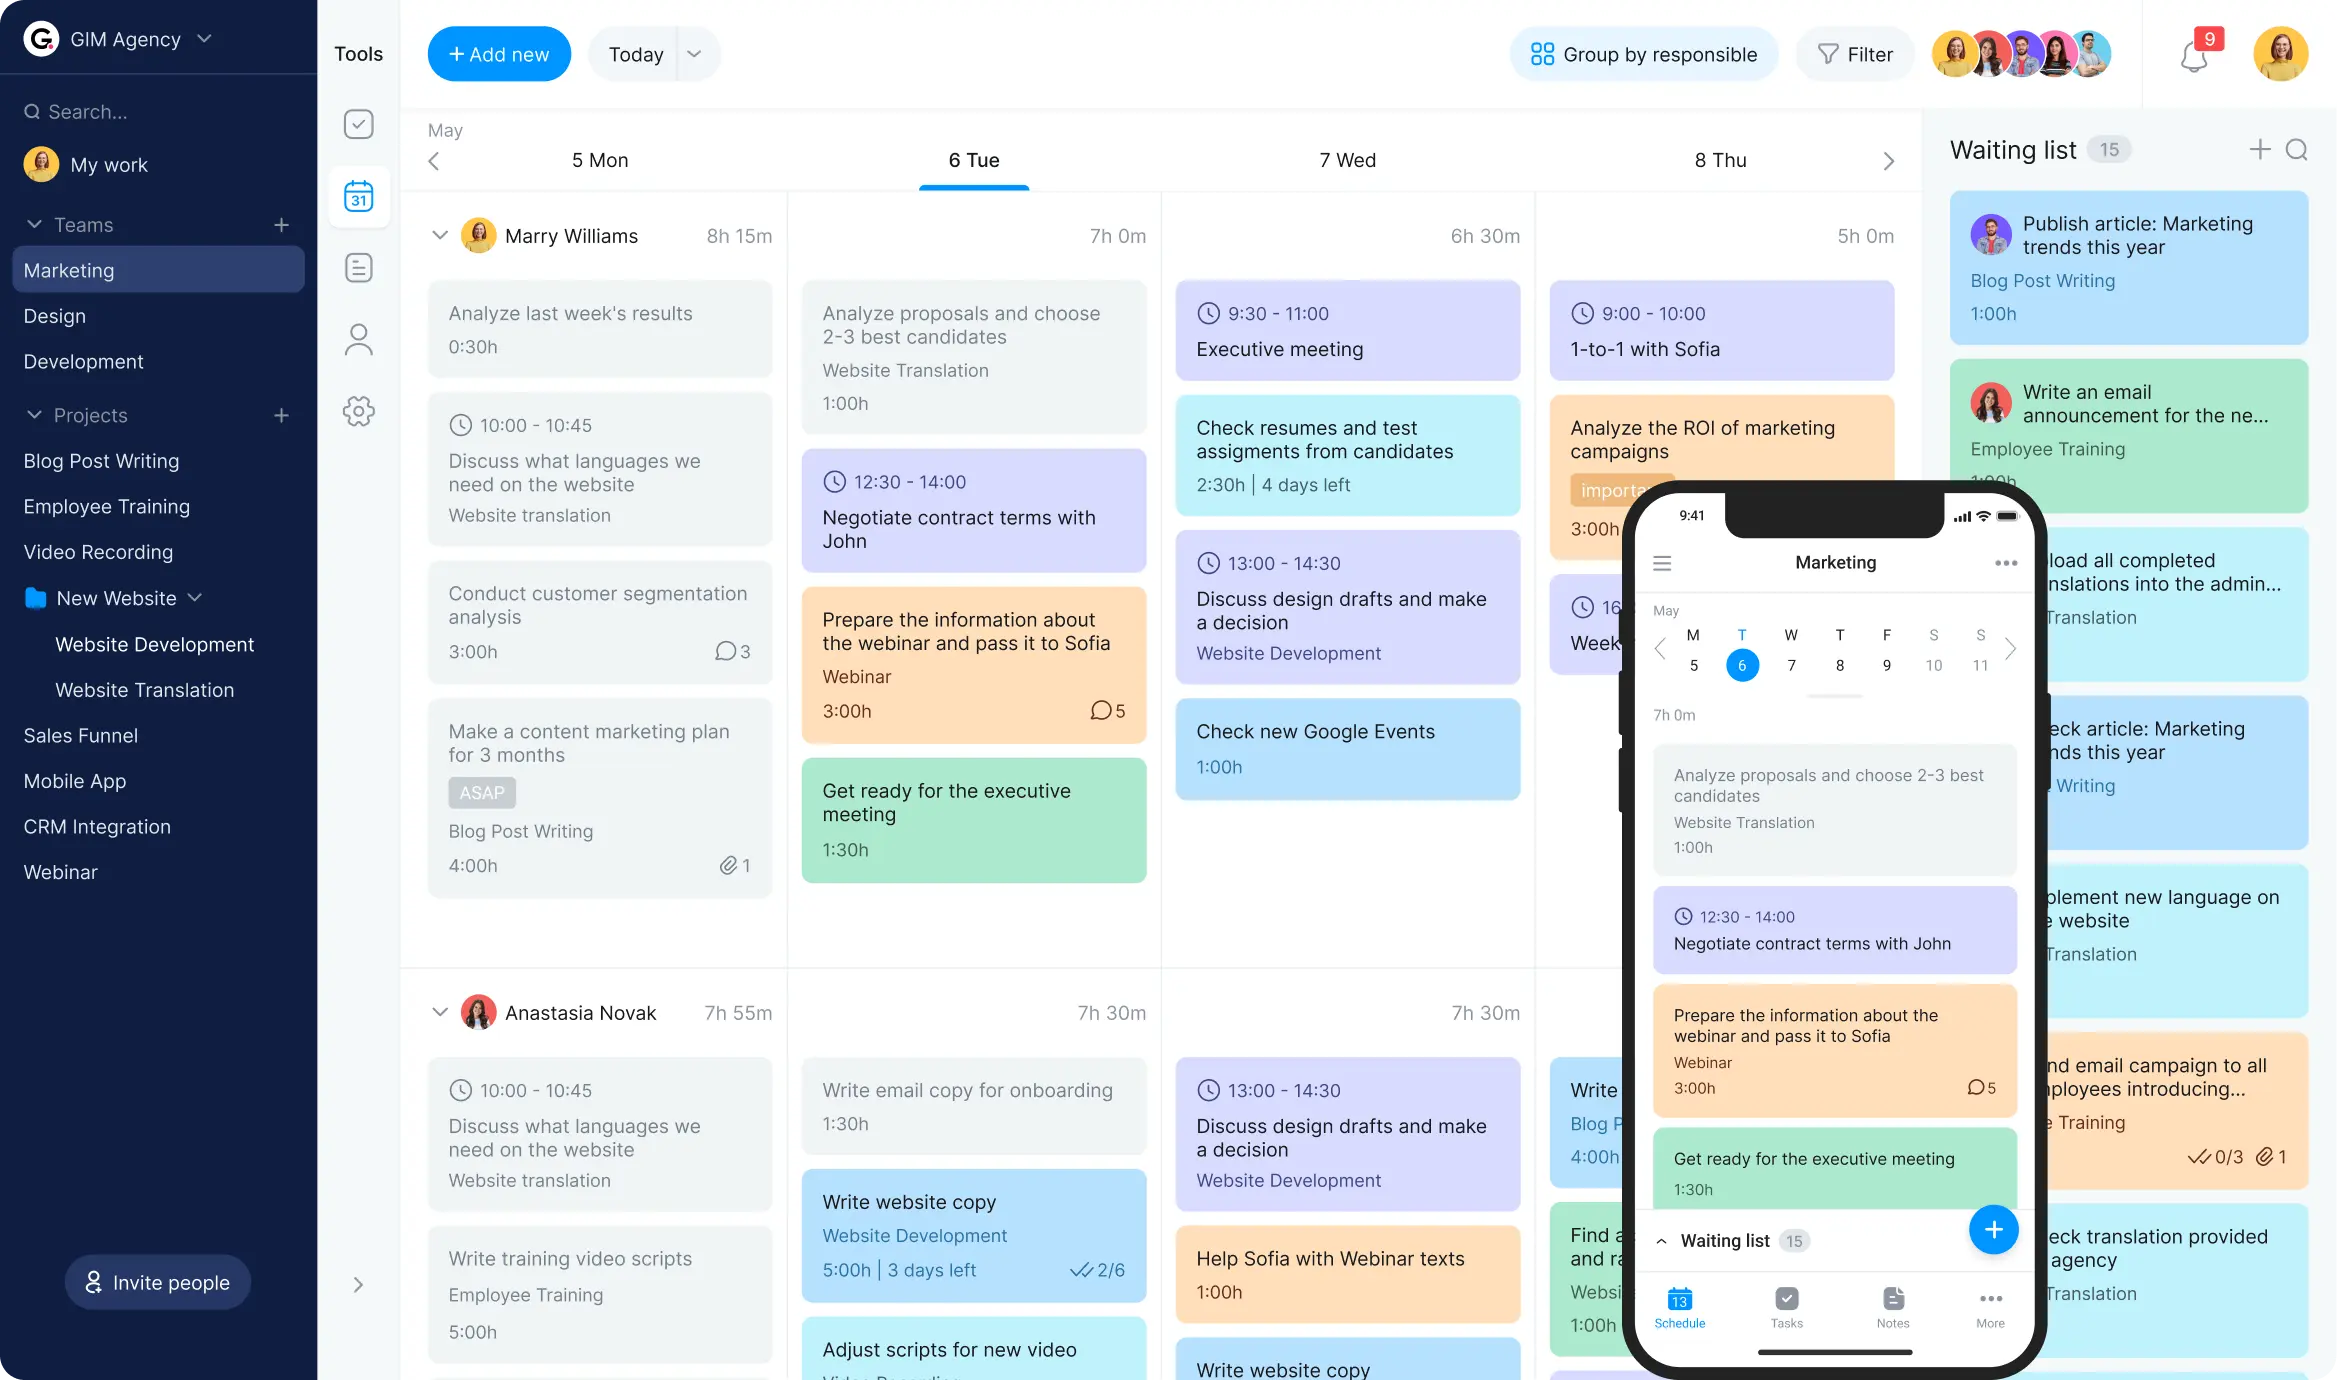Select the 8 Thu day tab
This screenshot has height=1380, width=2337.
(x=1720, y=160)
